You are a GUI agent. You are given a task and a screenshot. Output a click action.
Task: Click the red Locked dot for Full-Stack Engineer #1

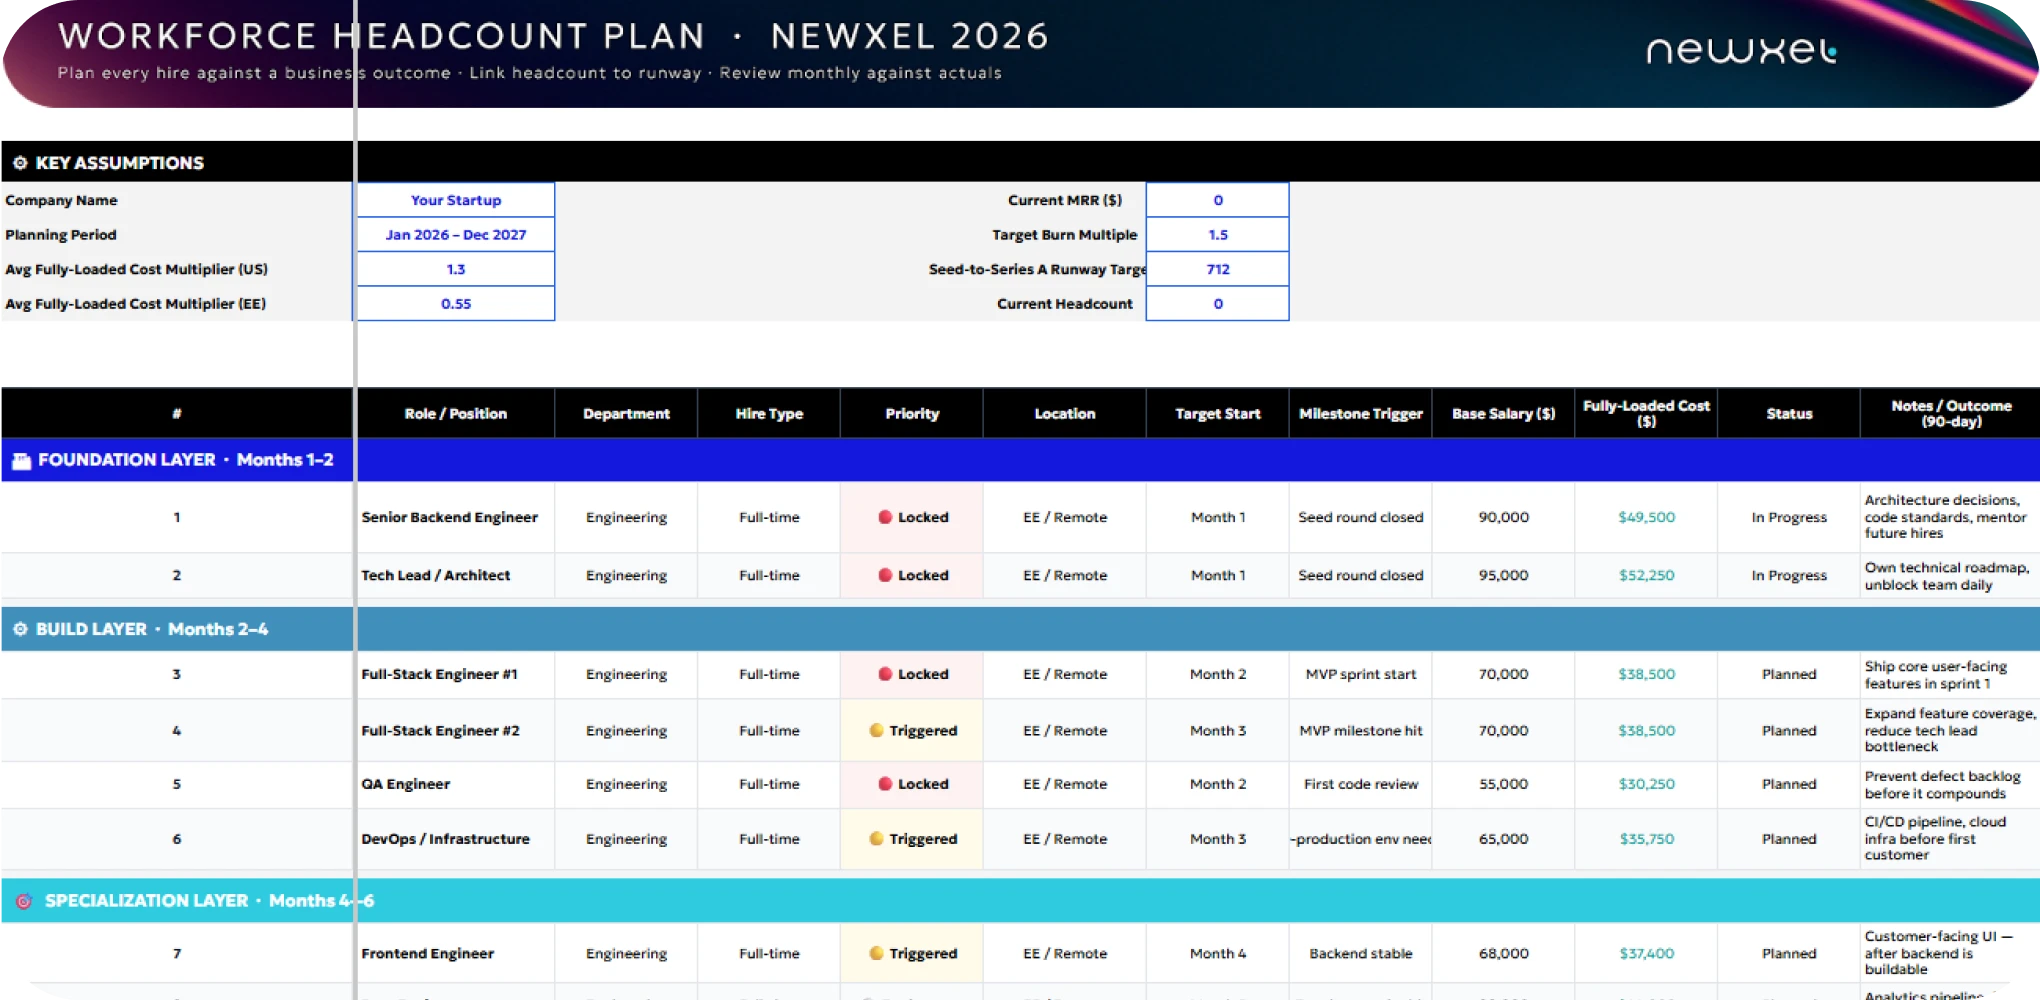[885, 674]
